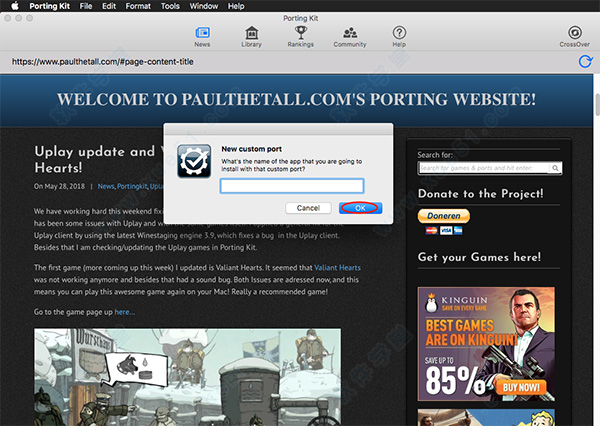Image resolution: width=600 pixels, height=426 pixels.
Task: Click the 'On May 28, 2018' date text
Action: pos(59,186)
